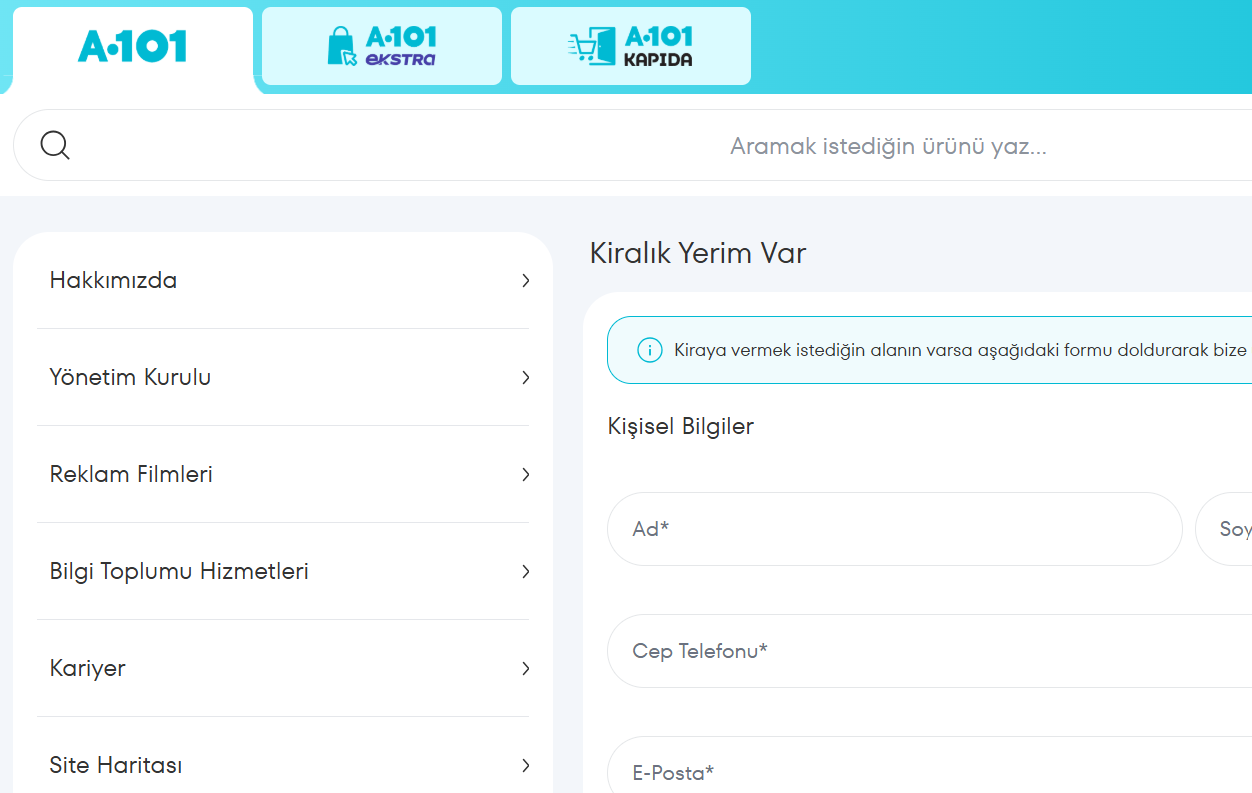Click the Kiraya vermek notice text
This screenshot has width=1252, height=793.
(961, 350)
